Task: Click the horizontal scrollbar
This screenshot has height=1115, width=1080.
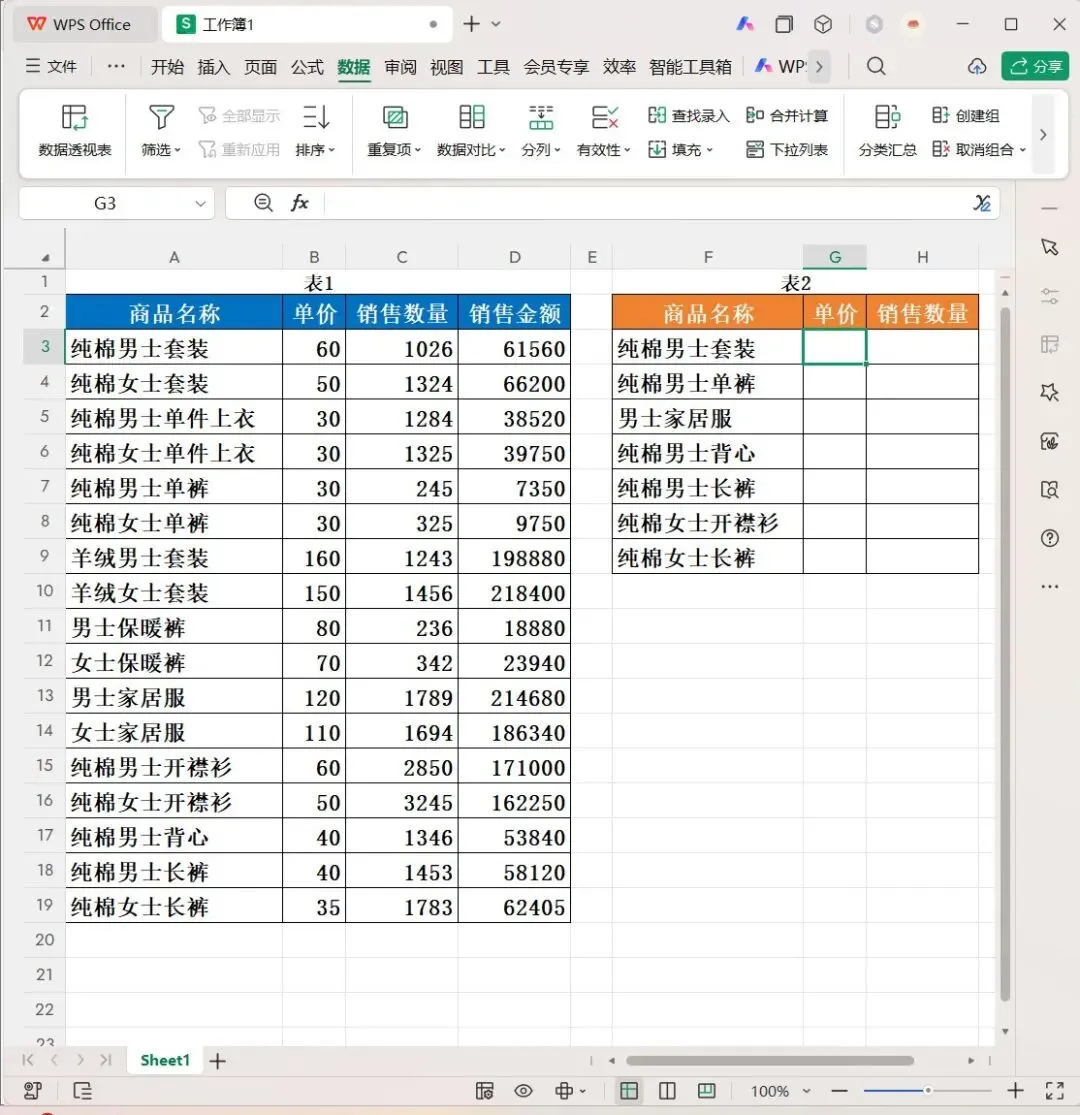Action: click(x=770, y=1060)
